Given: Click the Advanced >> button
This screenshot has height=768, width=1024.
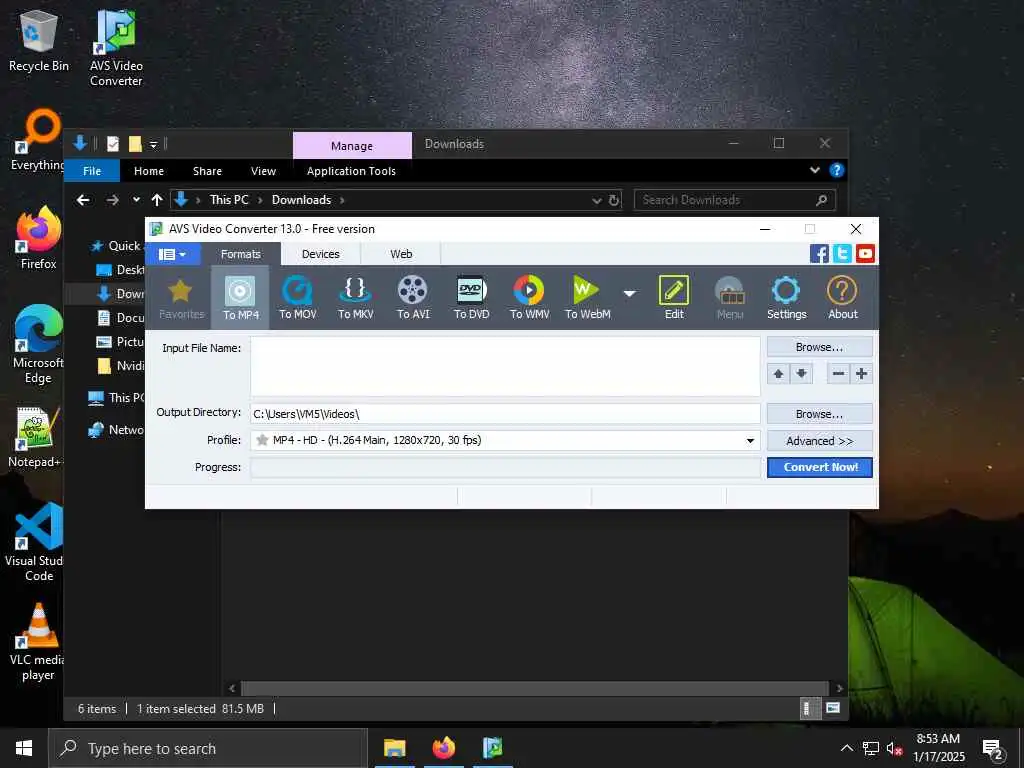Looking at the screenshot, I should coord(820,441).
